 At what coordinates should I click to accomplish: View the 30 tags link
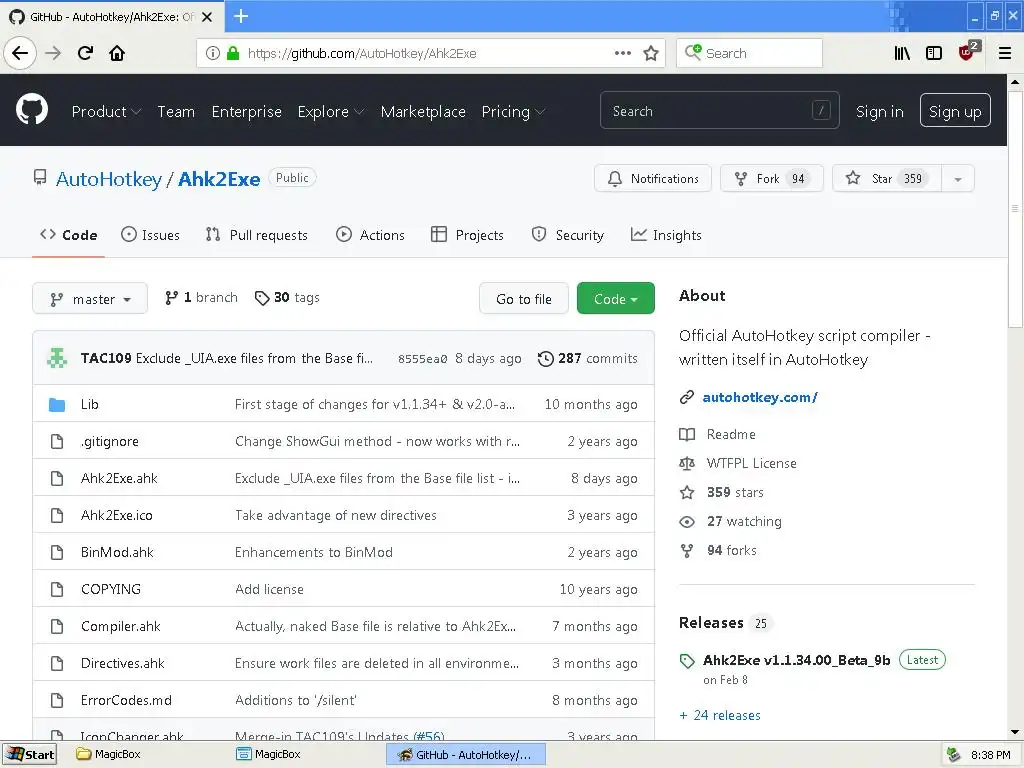click(287, 298)
